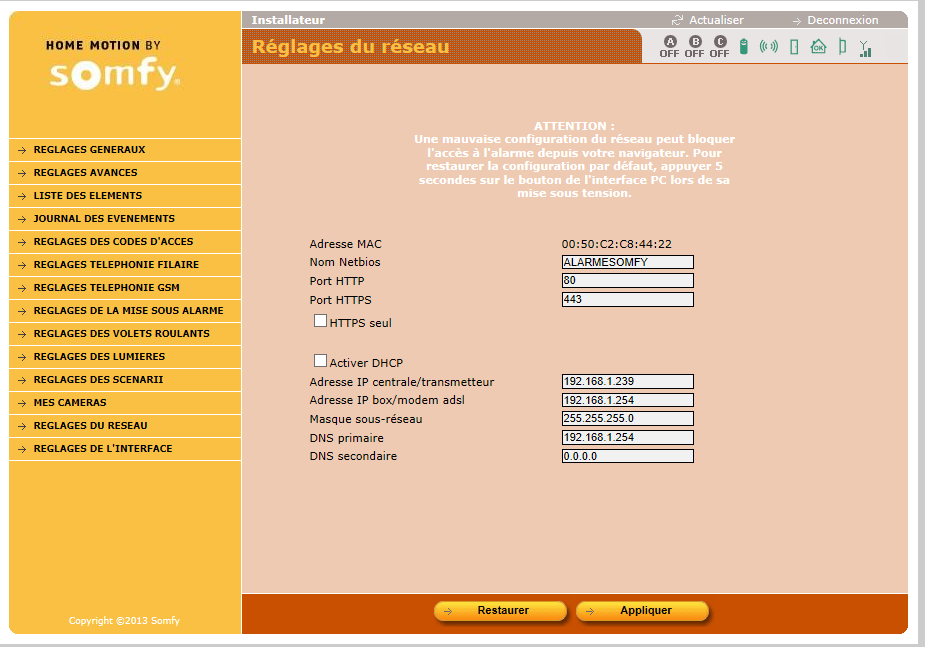Click the Restaurer button

pos(500,611)
